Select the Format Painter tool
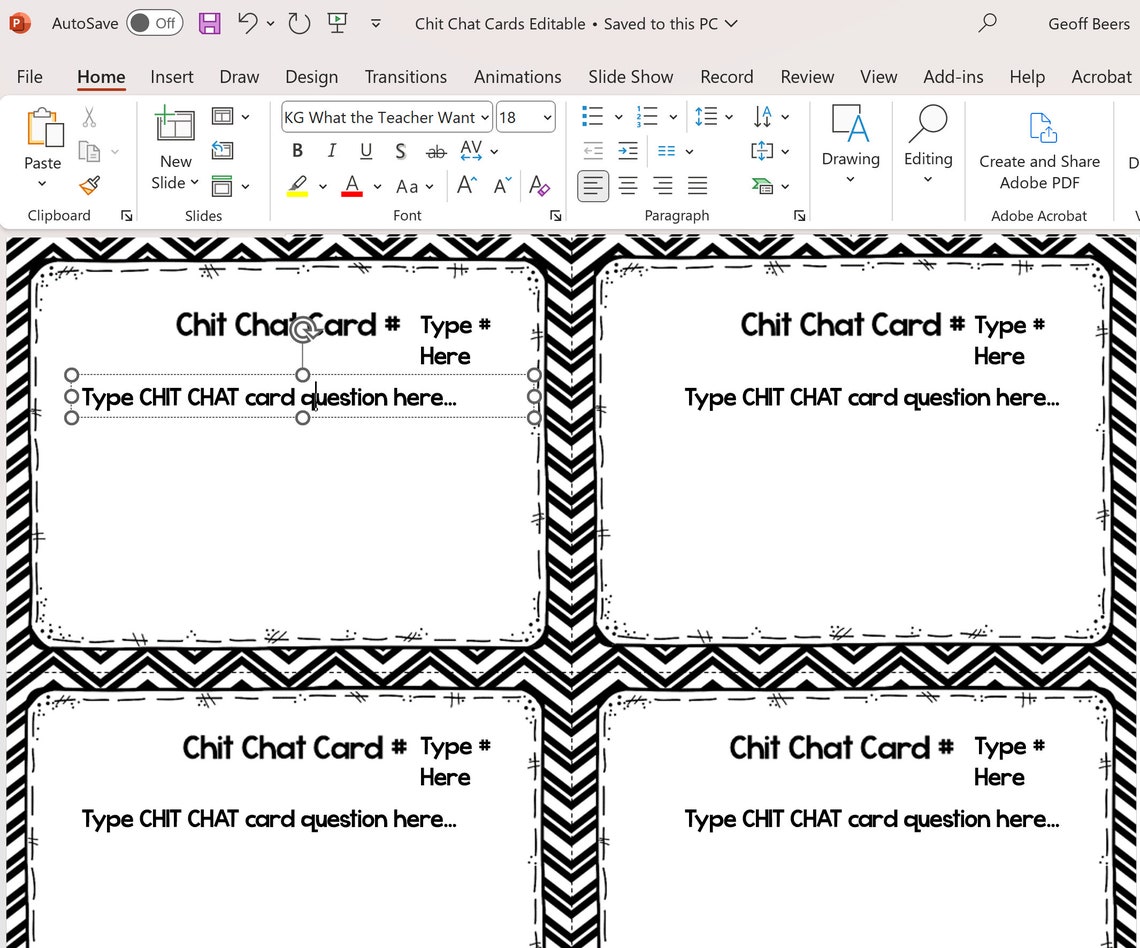This screenshot has height=948, width=1140. 88,186
